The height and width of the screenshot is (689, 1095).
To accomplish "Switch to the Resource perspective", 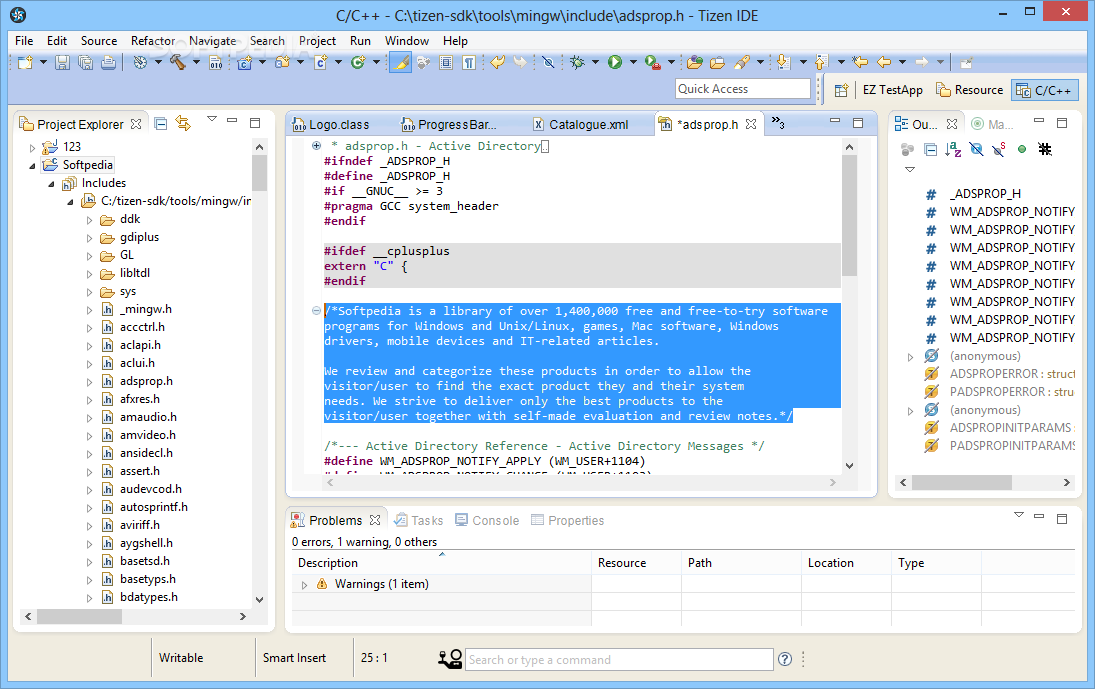I will [969, 90].
